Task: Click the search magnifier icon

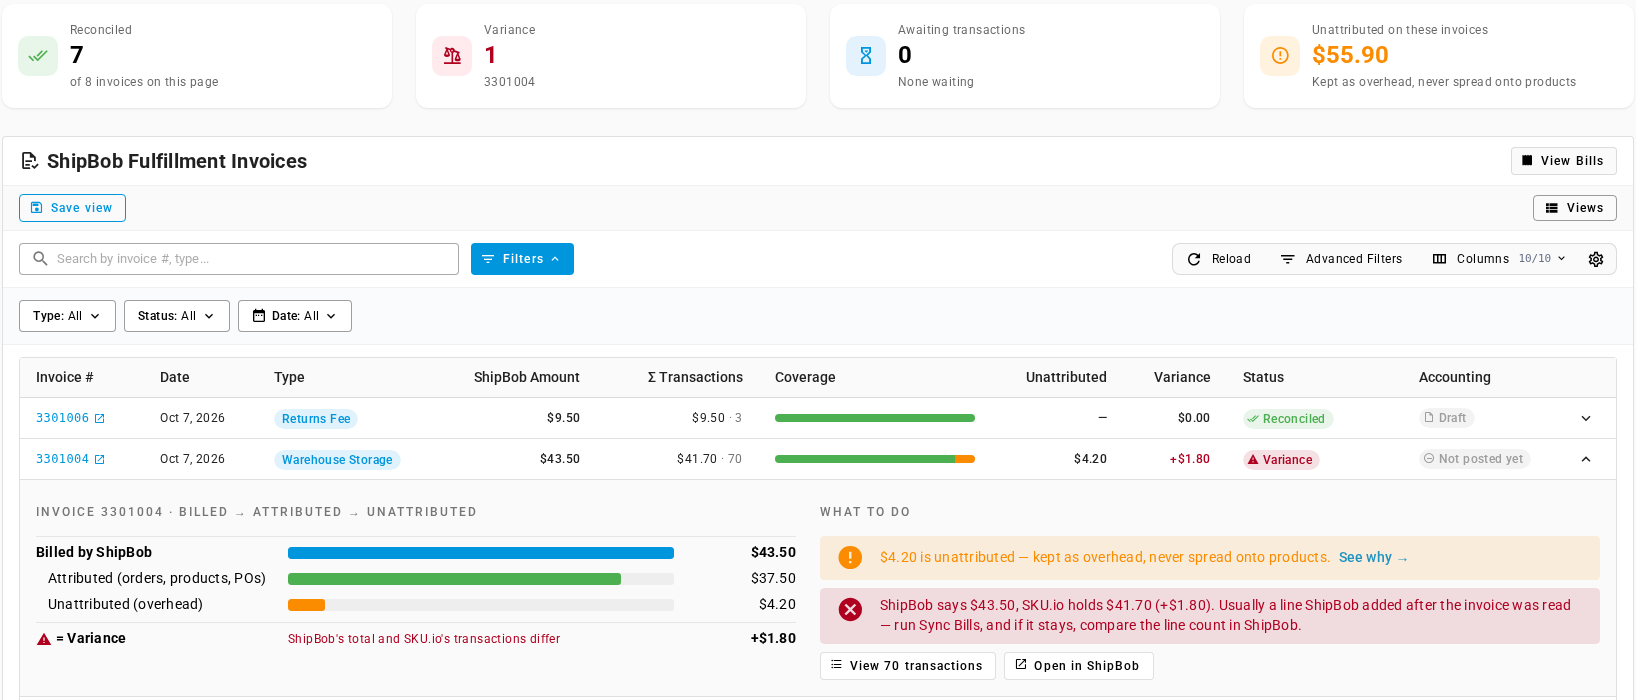Action: (x=41, y=259)
